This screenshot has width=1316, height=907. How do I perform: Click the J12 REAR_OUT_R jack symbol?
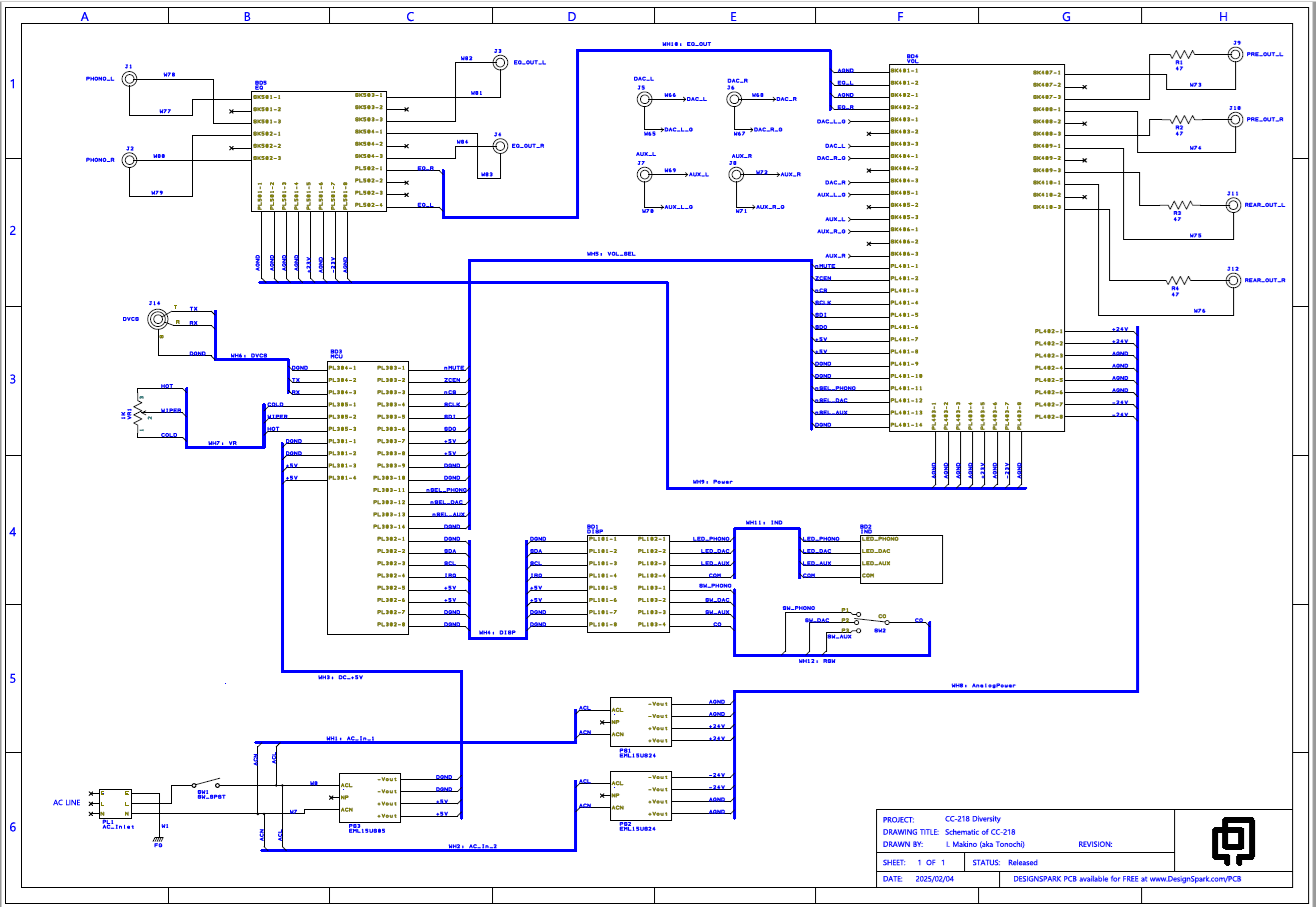click(x=1233, y=281)
